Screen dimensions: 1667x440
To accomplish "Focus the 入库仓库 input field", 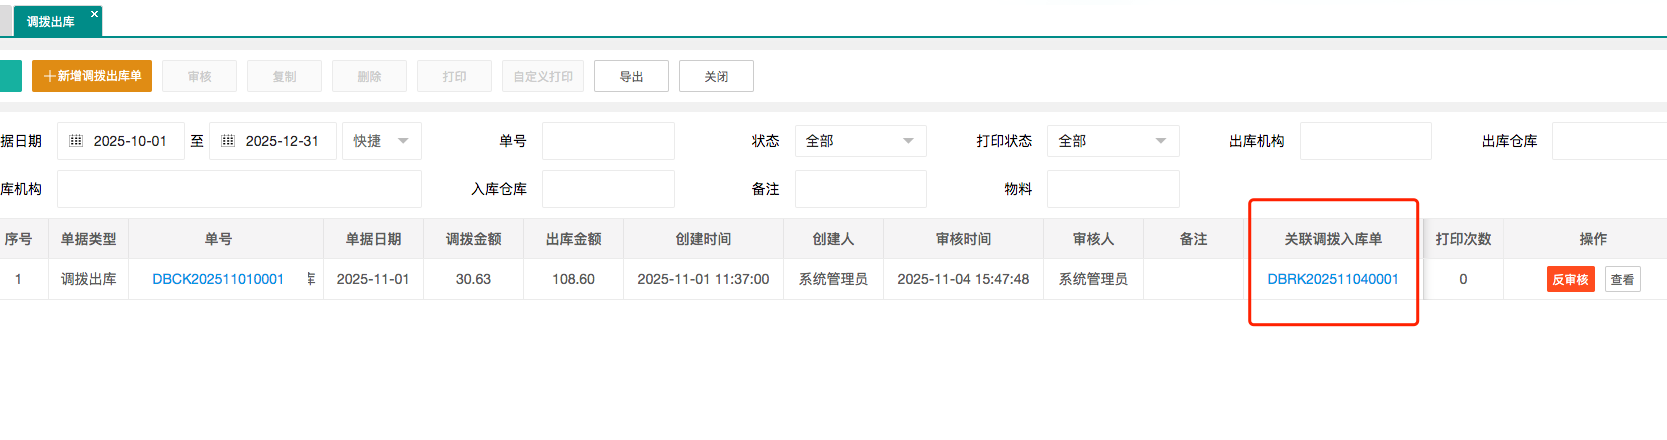I will tap(608, 189).
